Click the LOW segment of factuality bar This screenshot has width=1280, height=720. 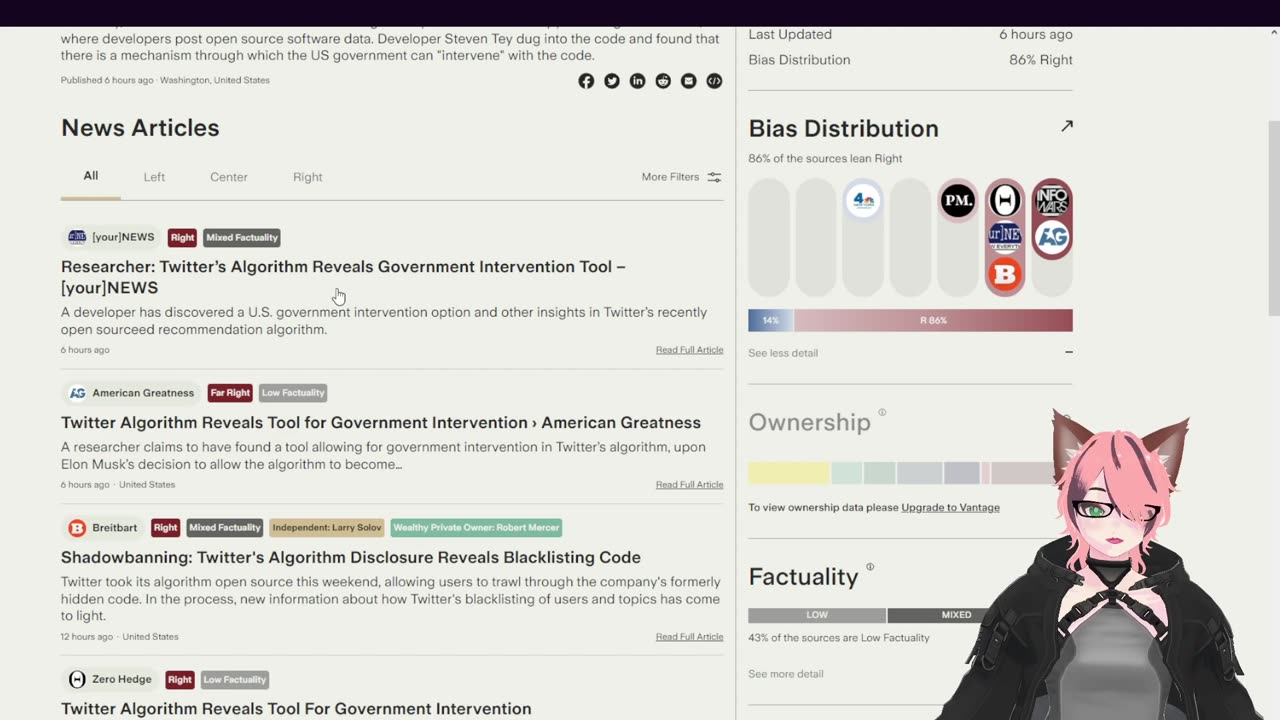(x=817, y=615)
